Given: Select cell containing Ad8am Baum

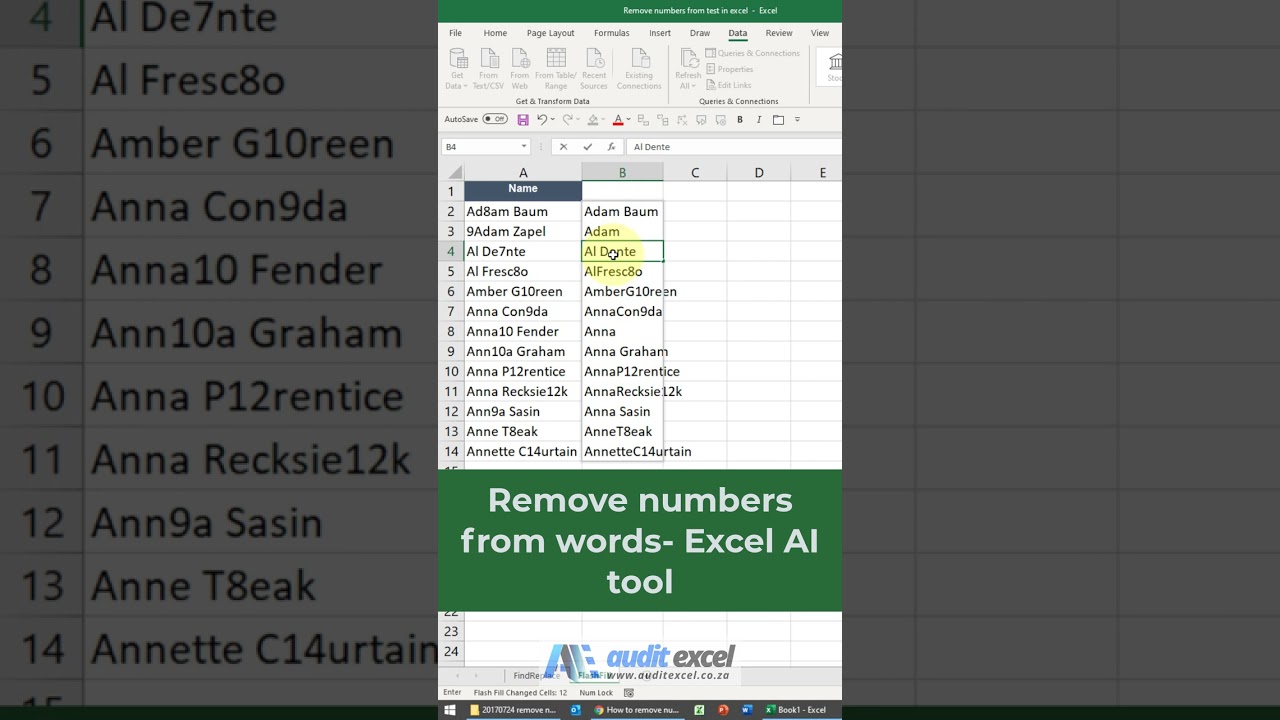Looking at the screenshot, I should pyautogui.click(x=523, y=211).
